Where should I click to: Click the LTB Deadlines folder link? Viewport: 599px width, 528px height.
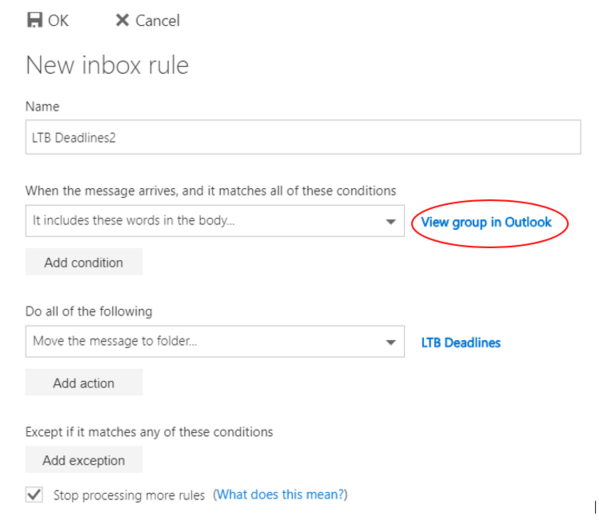pyautogui.click(x=461, y=343)
